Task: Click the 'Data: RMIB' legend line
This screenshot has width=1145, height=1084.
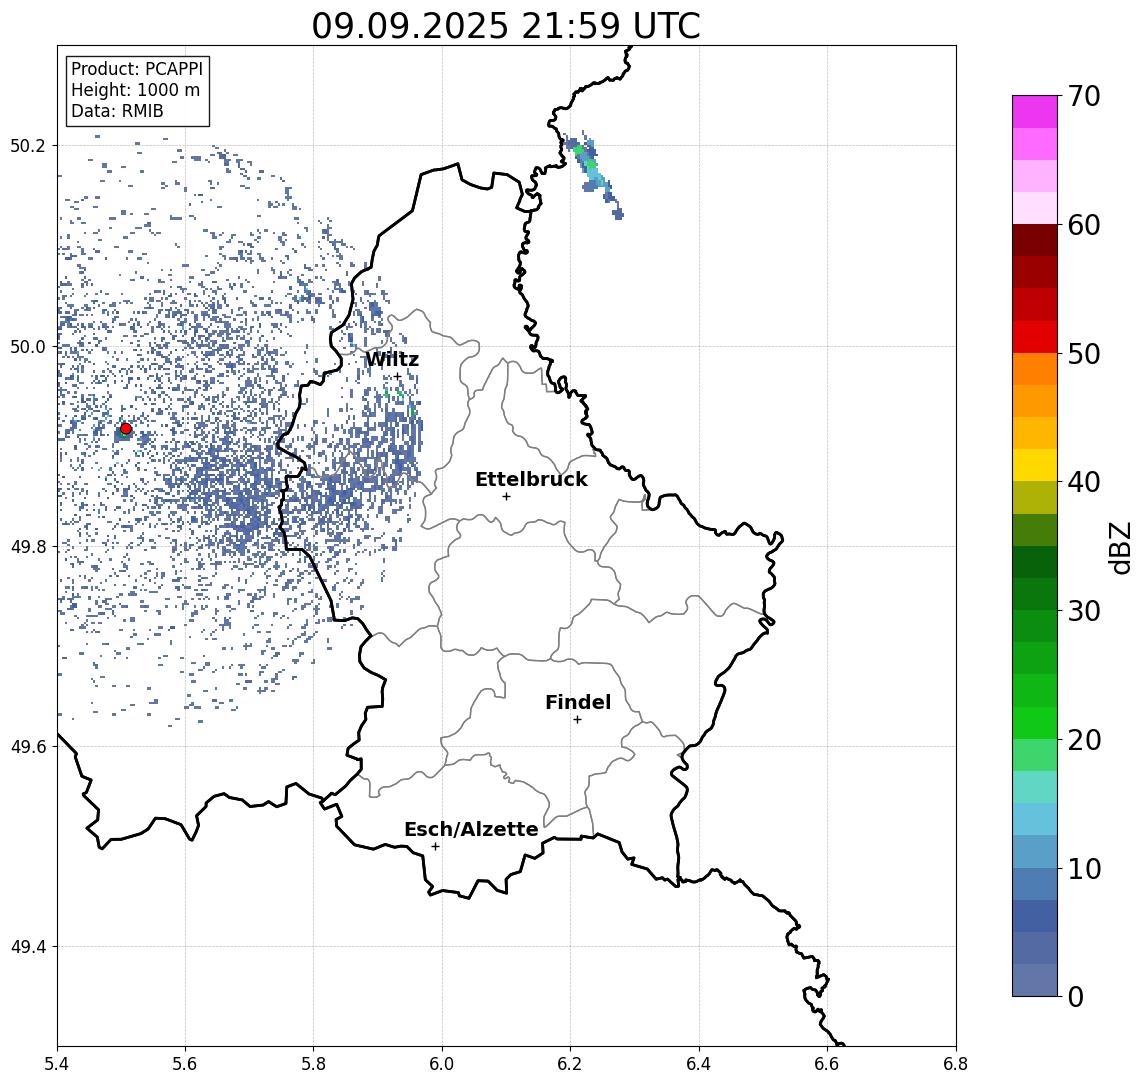Action: click(117, 111)
